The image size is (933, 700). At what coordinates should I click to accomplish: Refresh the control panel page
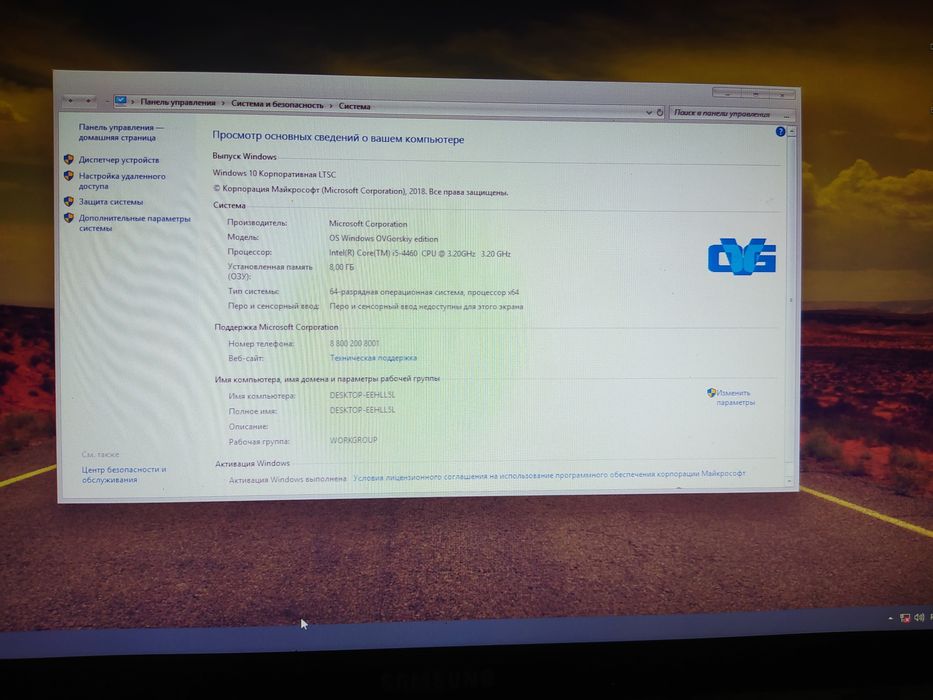coord(659,112)
